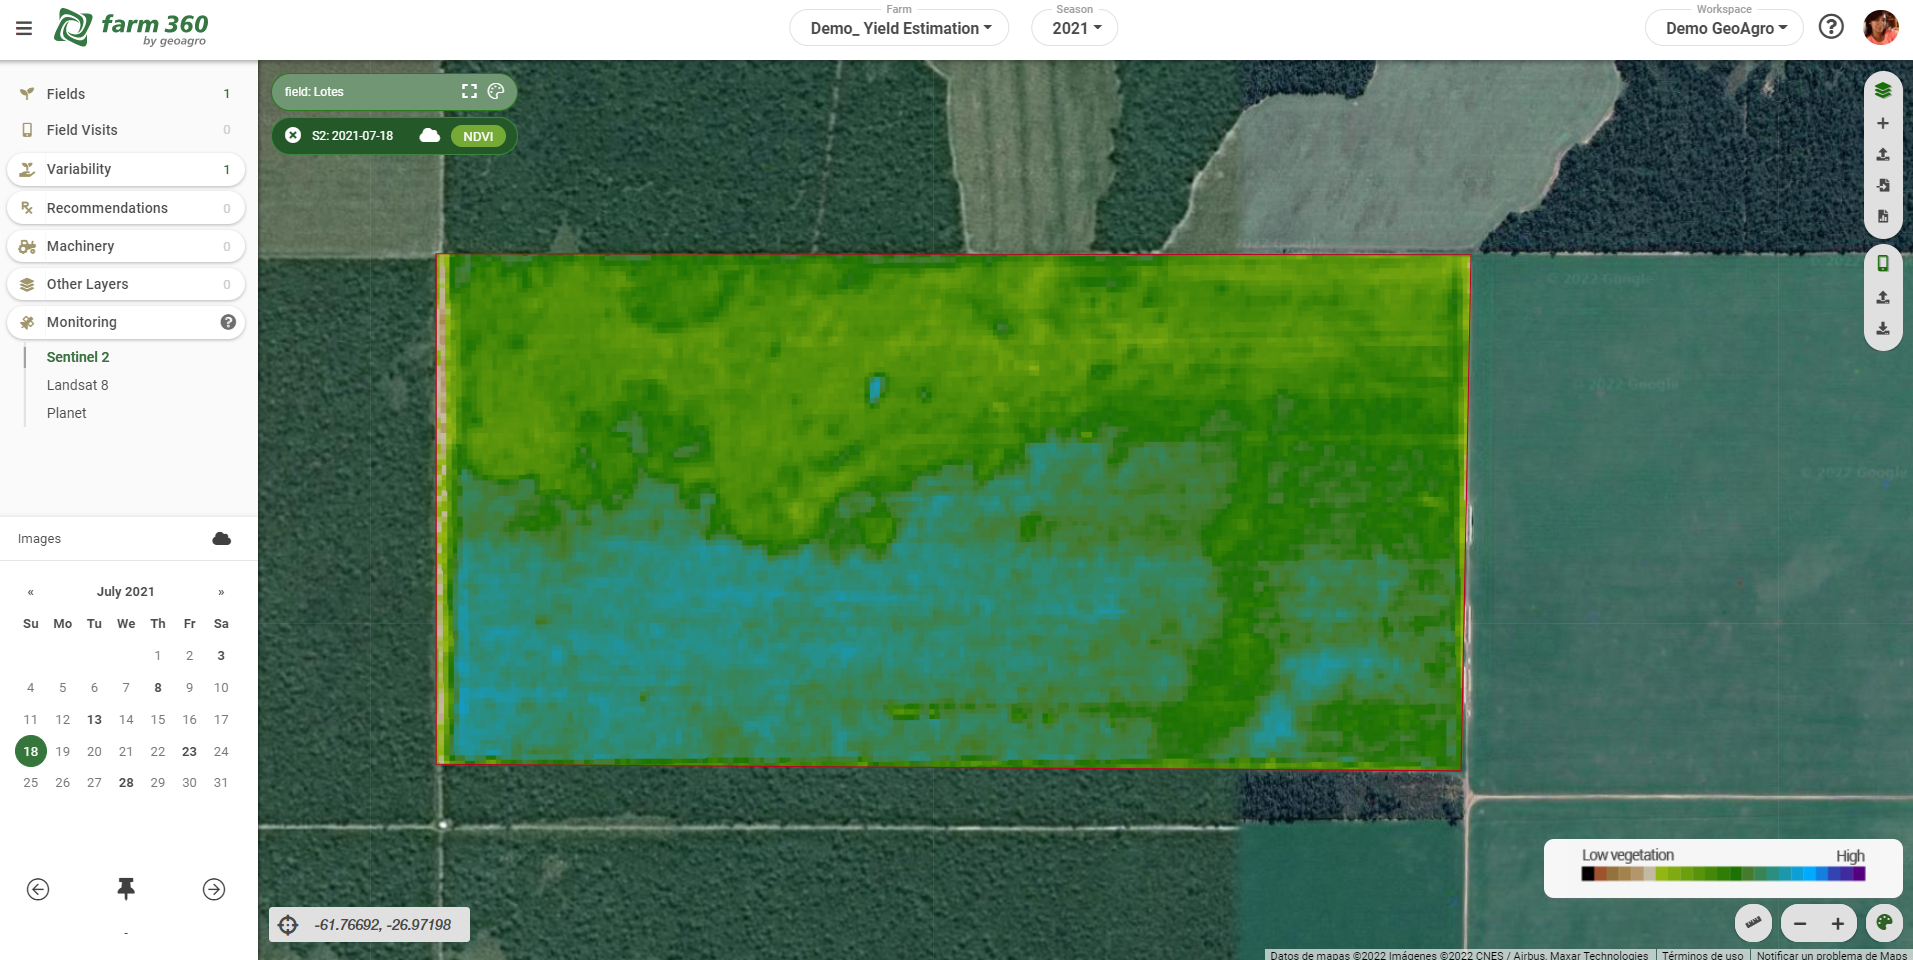Open the Planet tab under Monitoring

coord(67,413)
